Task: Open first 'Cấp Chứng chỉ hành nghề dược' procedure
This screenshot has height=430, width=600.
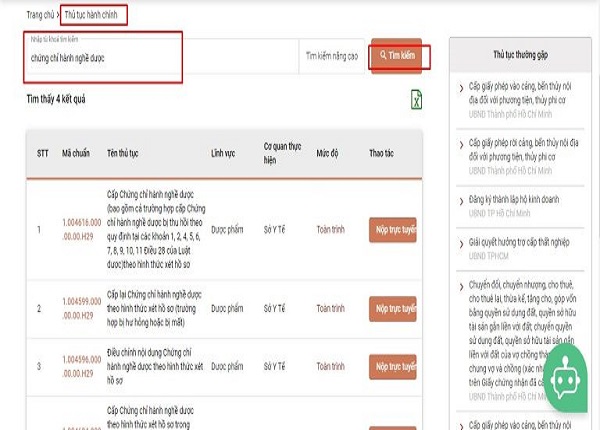Action: point(156,230)
